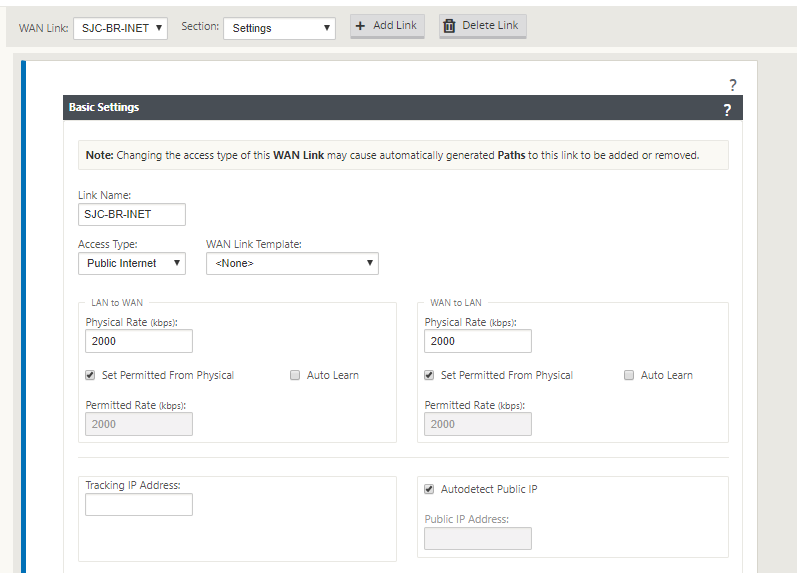Click the WAN to LAN Permitted Rate field
The width and height of the screenshot is (797, 573).
pos(478,424)
